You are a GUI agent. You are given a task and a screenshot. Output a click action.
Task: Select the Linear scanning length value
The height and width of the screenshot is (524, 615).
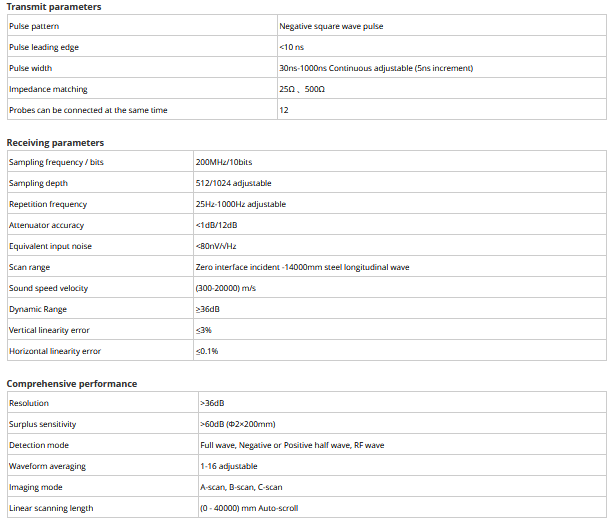[x=249, y=508]
